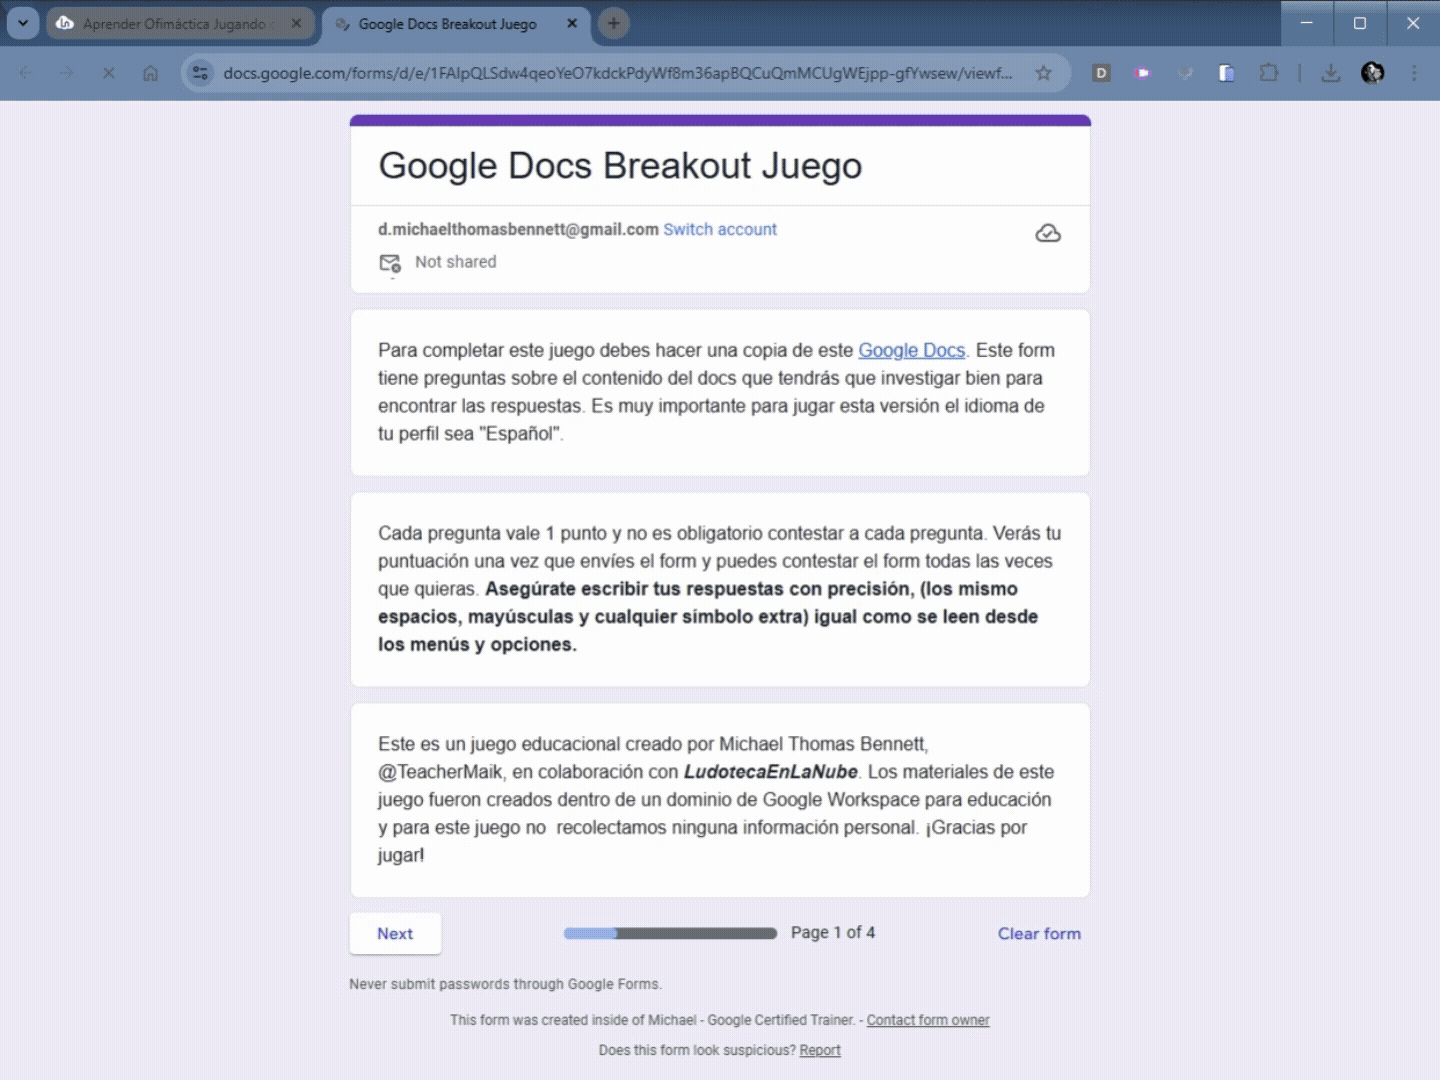
Task: Open the Extensions puzzle-piece icon
Action: [1269, 73]
